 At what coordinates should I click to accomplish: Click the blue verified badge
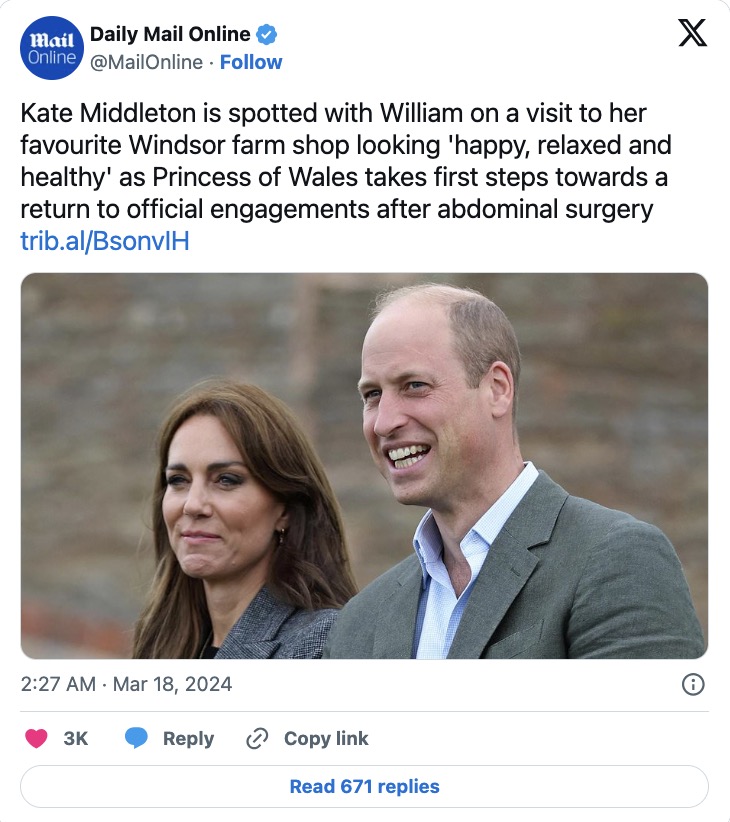[266, 35]
